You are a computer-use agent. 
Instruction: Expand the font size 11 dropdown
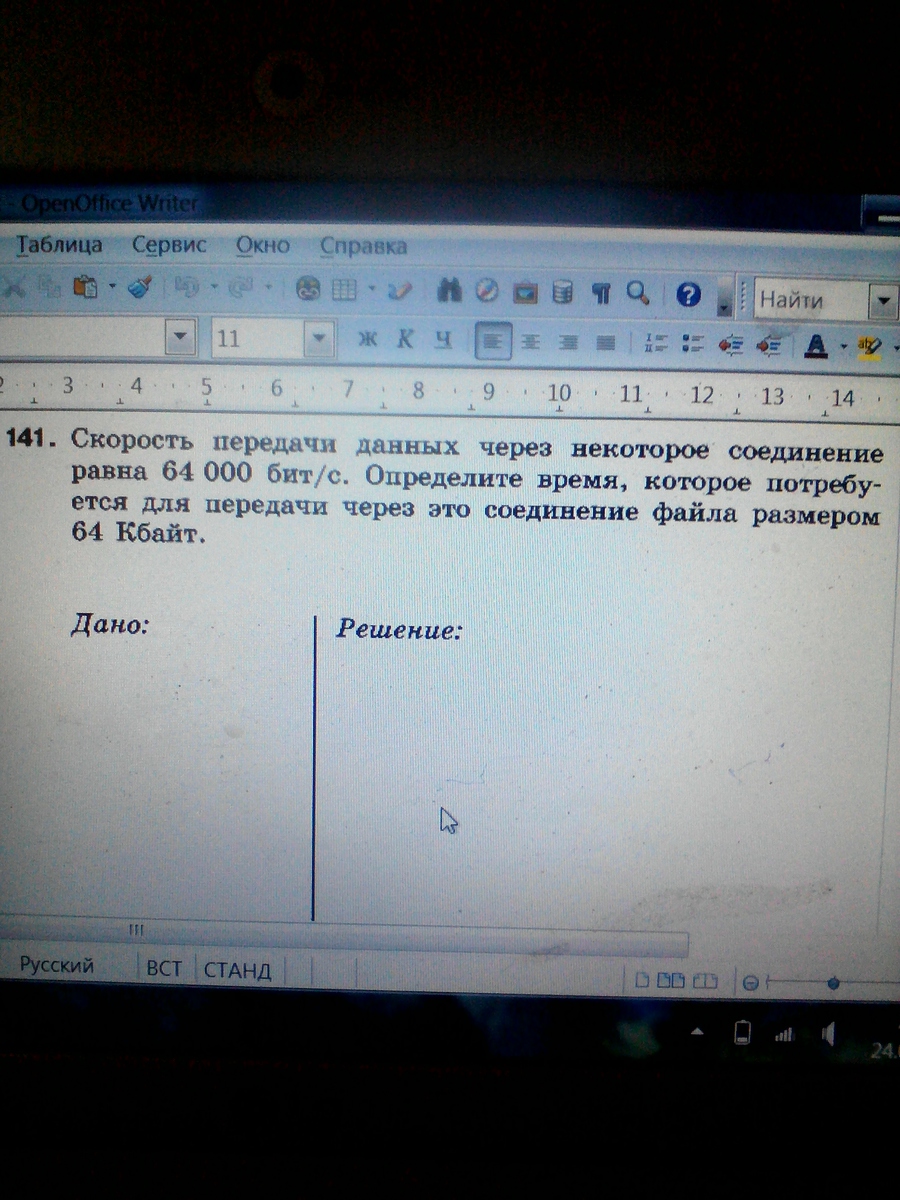pos(319,338)
